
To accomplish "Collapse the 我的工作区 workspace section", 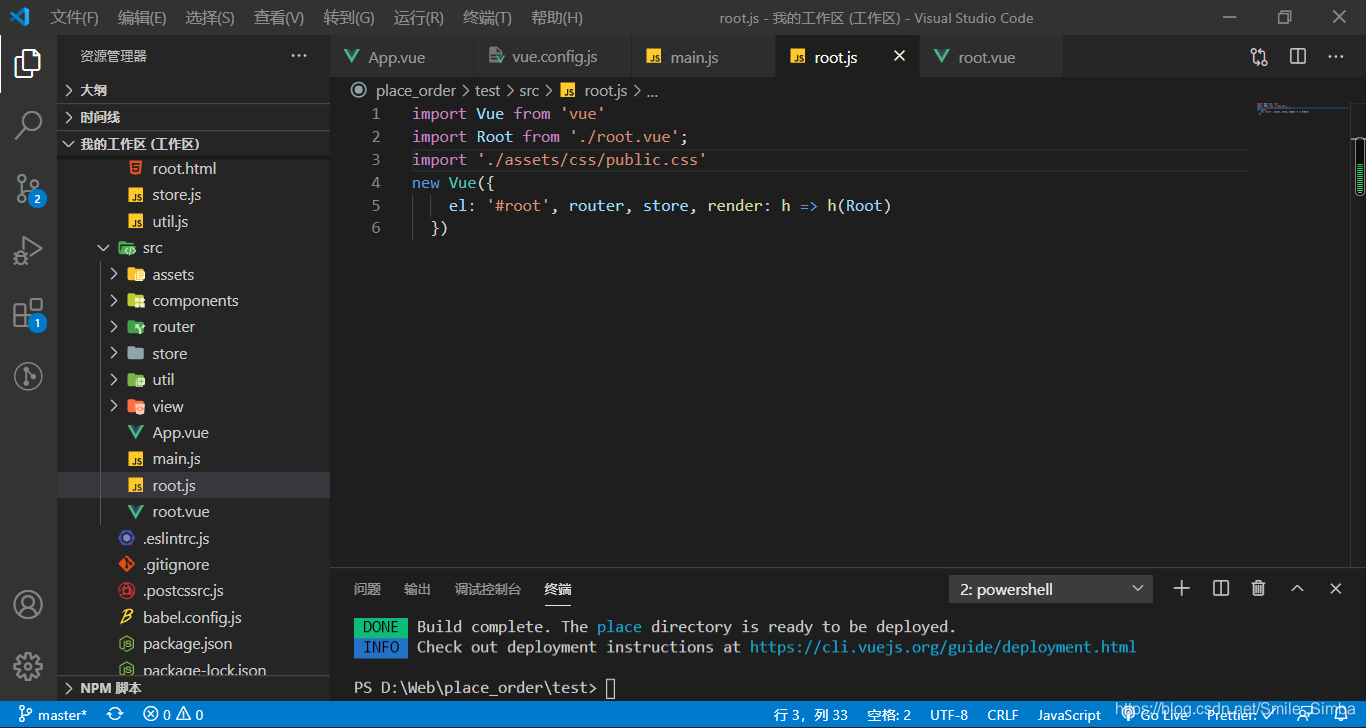I will 193,144.
